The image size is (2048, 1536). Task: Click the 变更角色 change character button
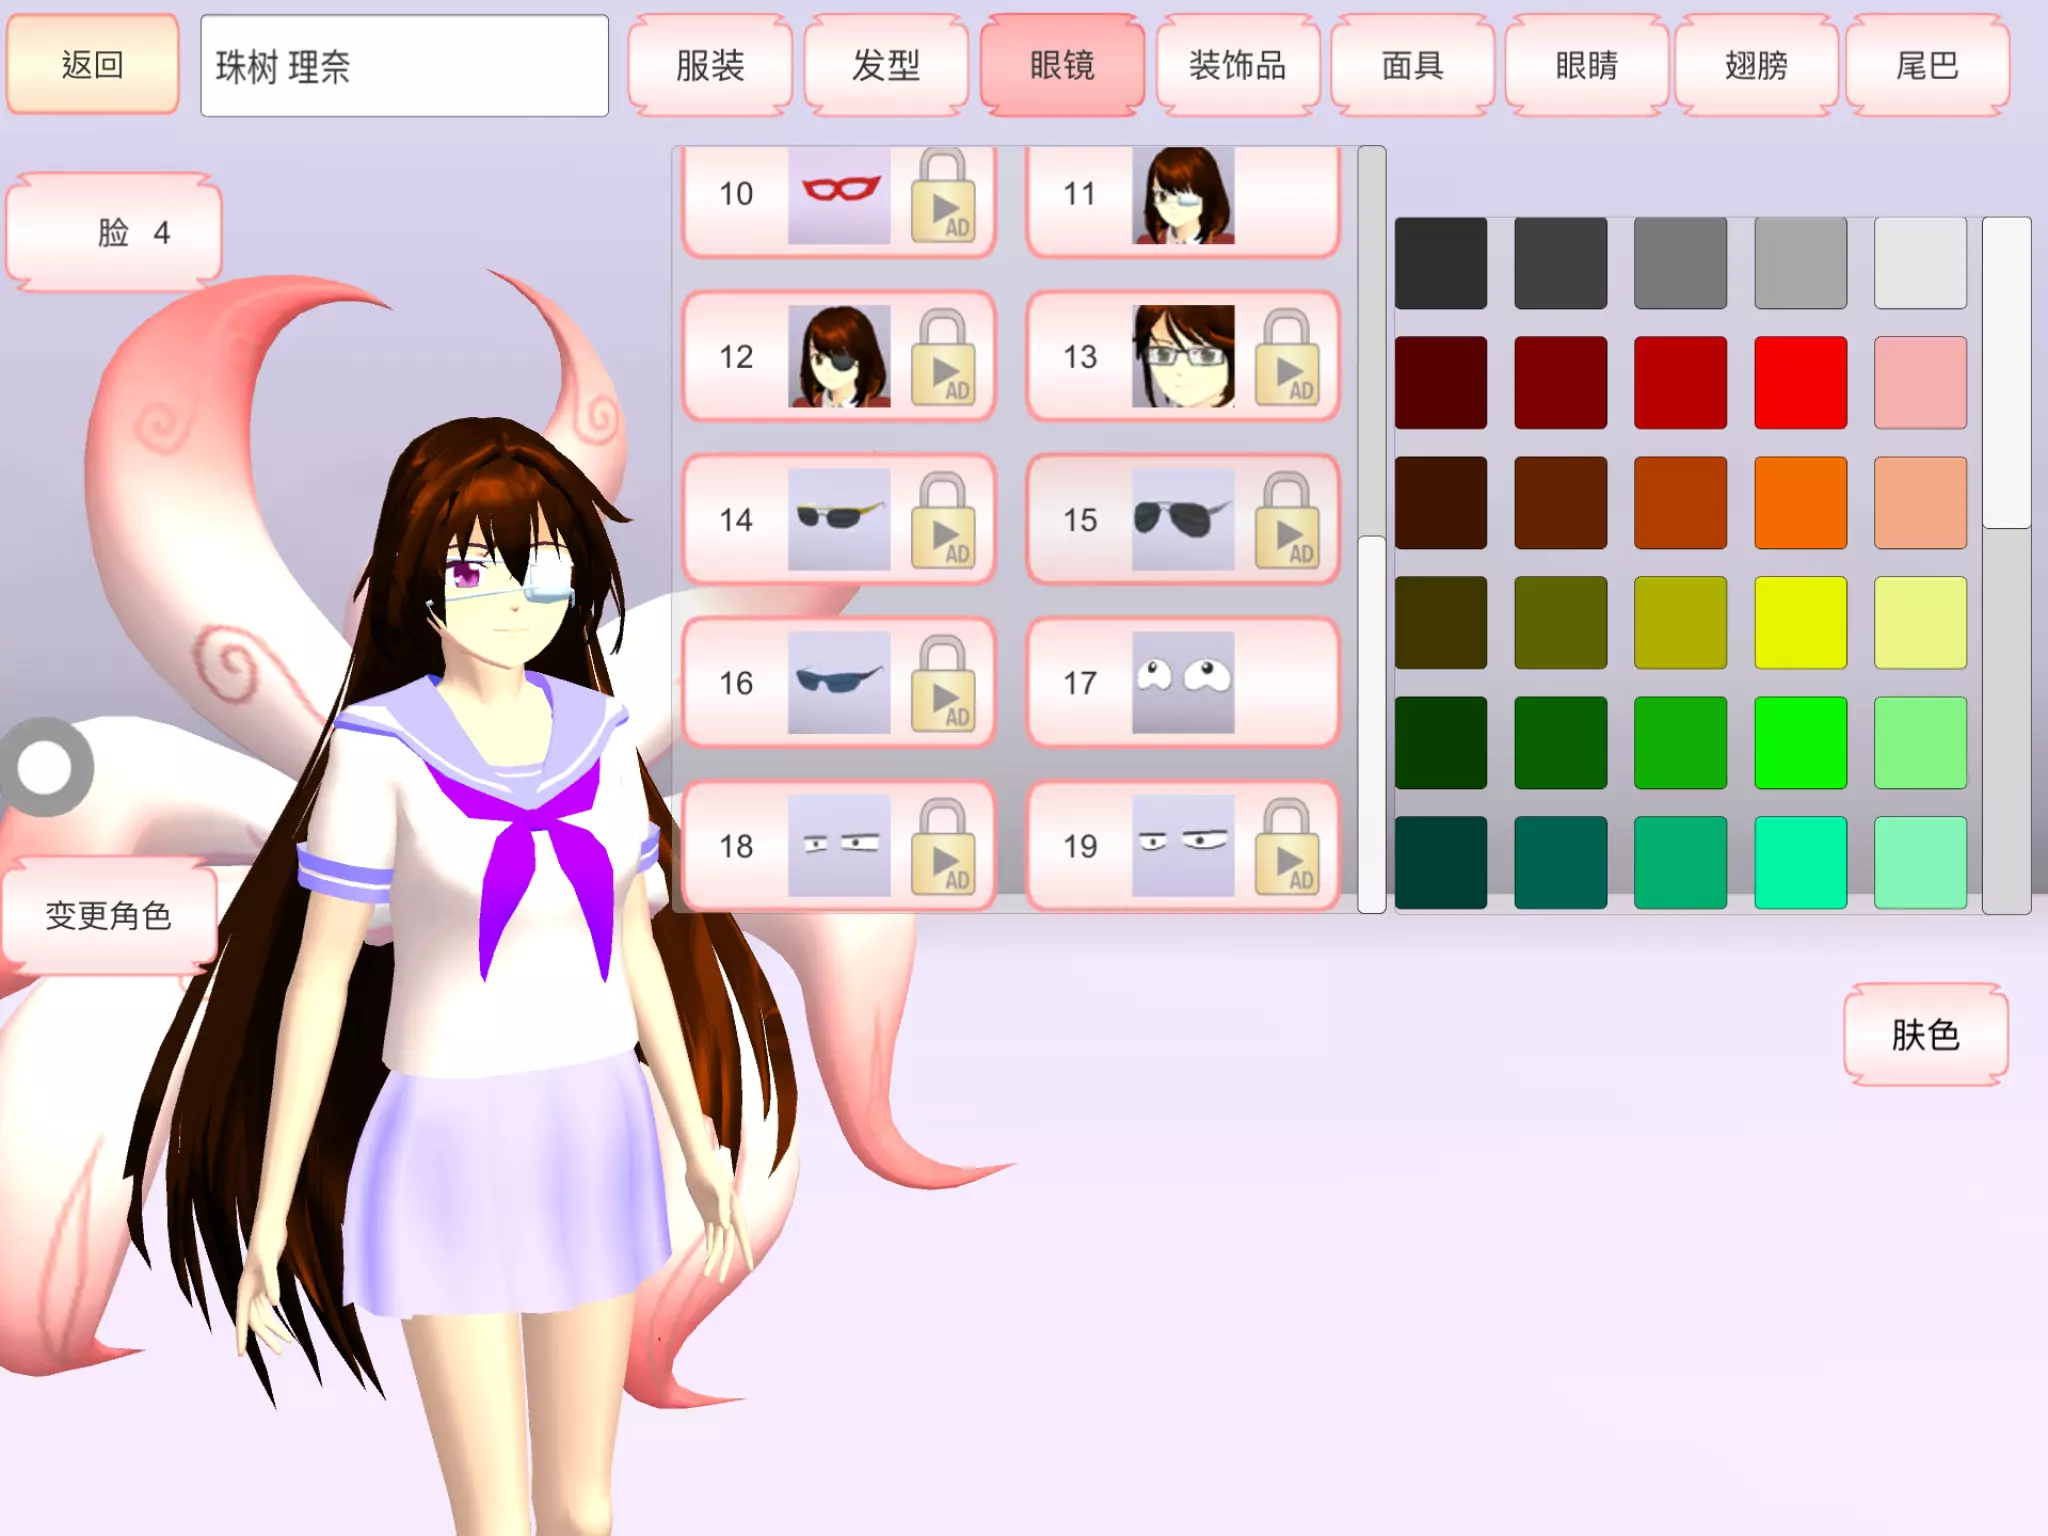(108, 915)
